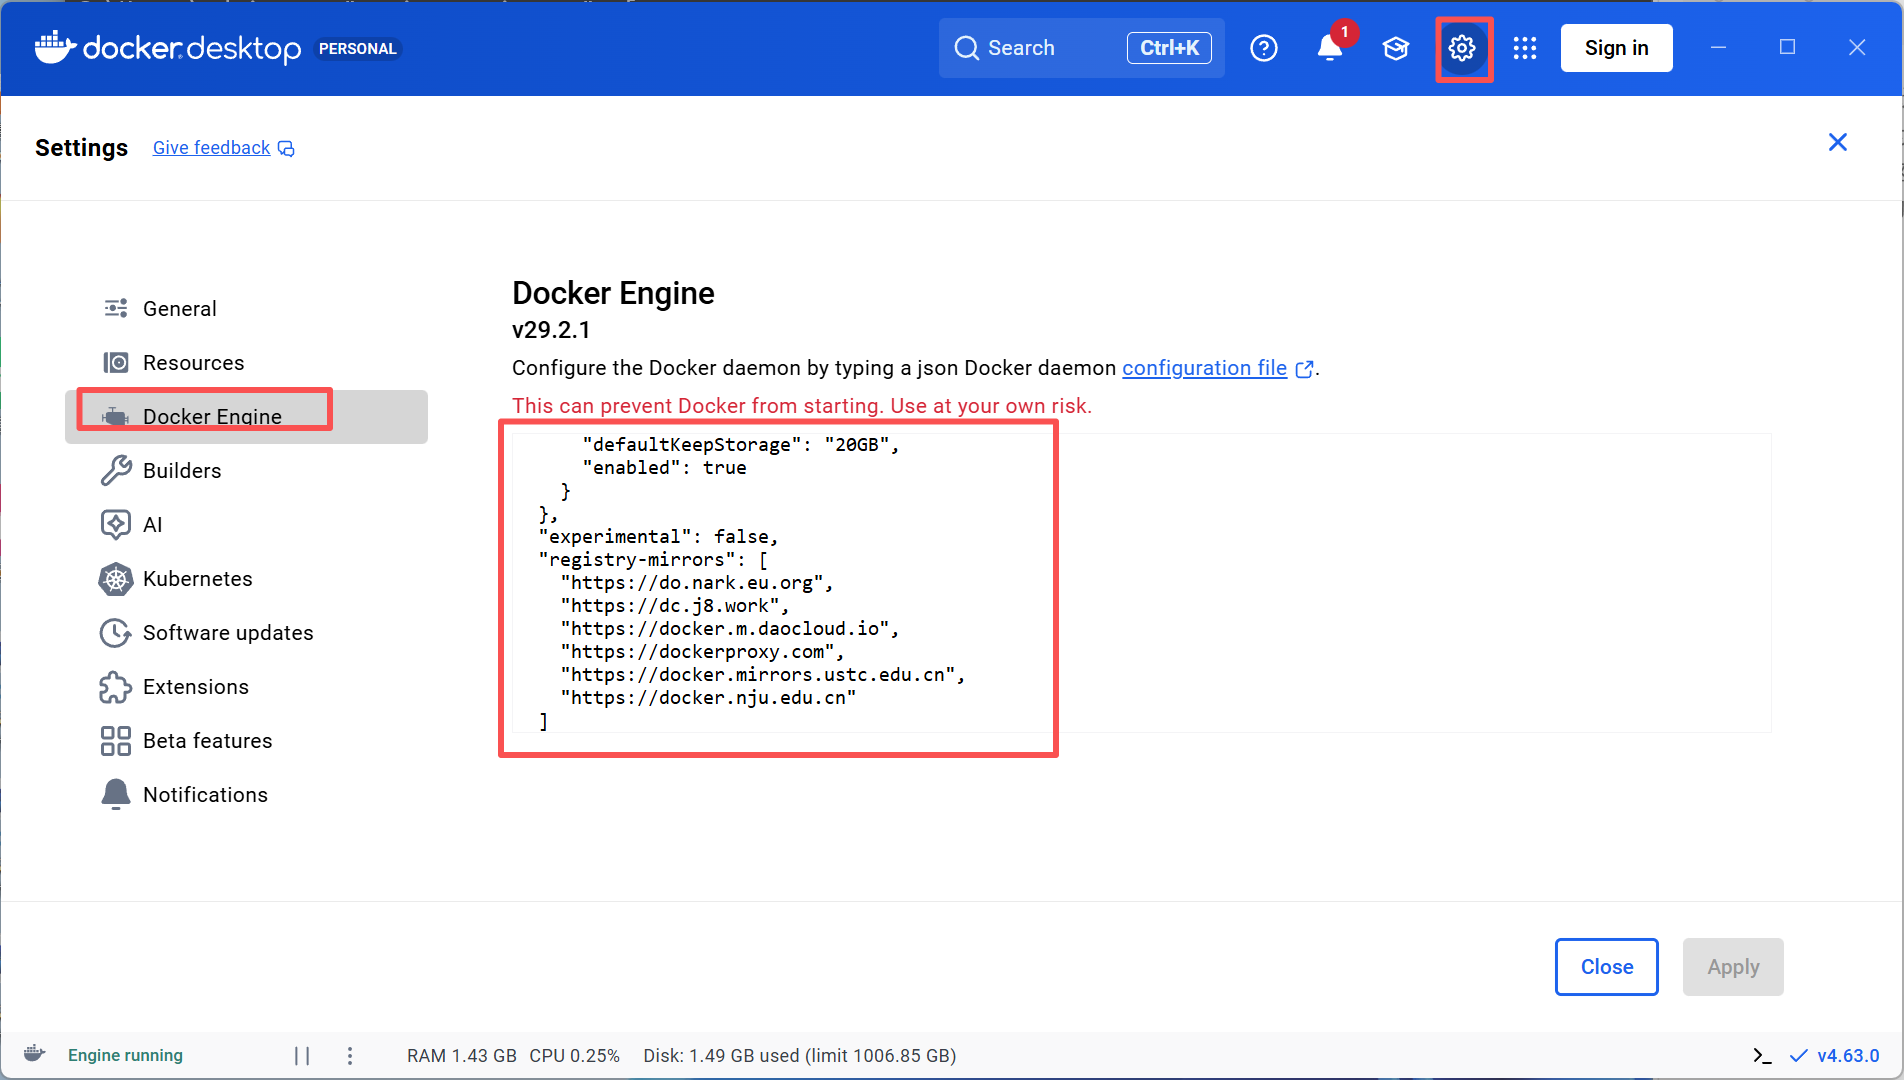Click the "https://docker.nju.edu.cn" mirror line
Image resolution: width=1904 pixels, height=1080 pixels.
(708, 698)
